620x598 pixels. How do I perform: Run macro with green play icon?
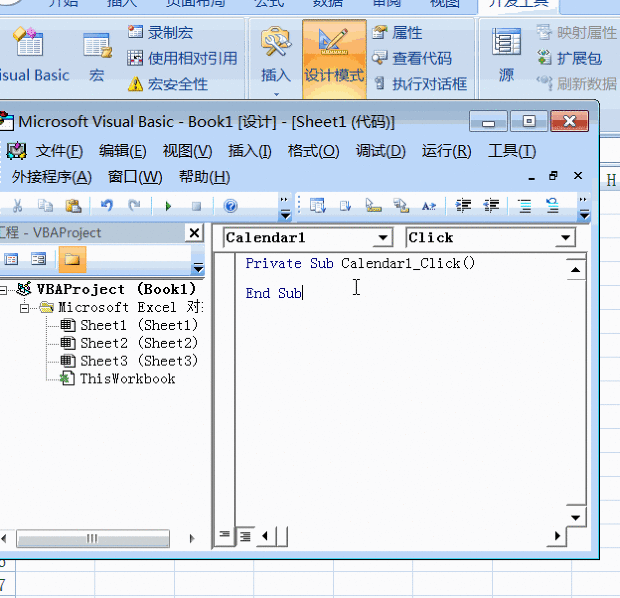click(168, 206)
